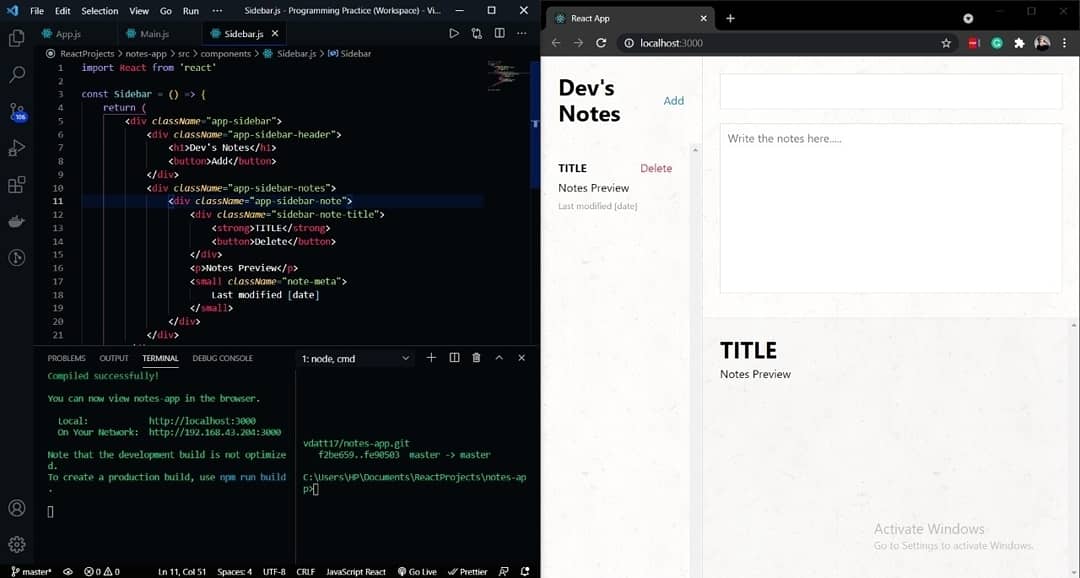Switch to the App.js editor tab
This screenshot has width=1080, height=578.
point(68,34)
